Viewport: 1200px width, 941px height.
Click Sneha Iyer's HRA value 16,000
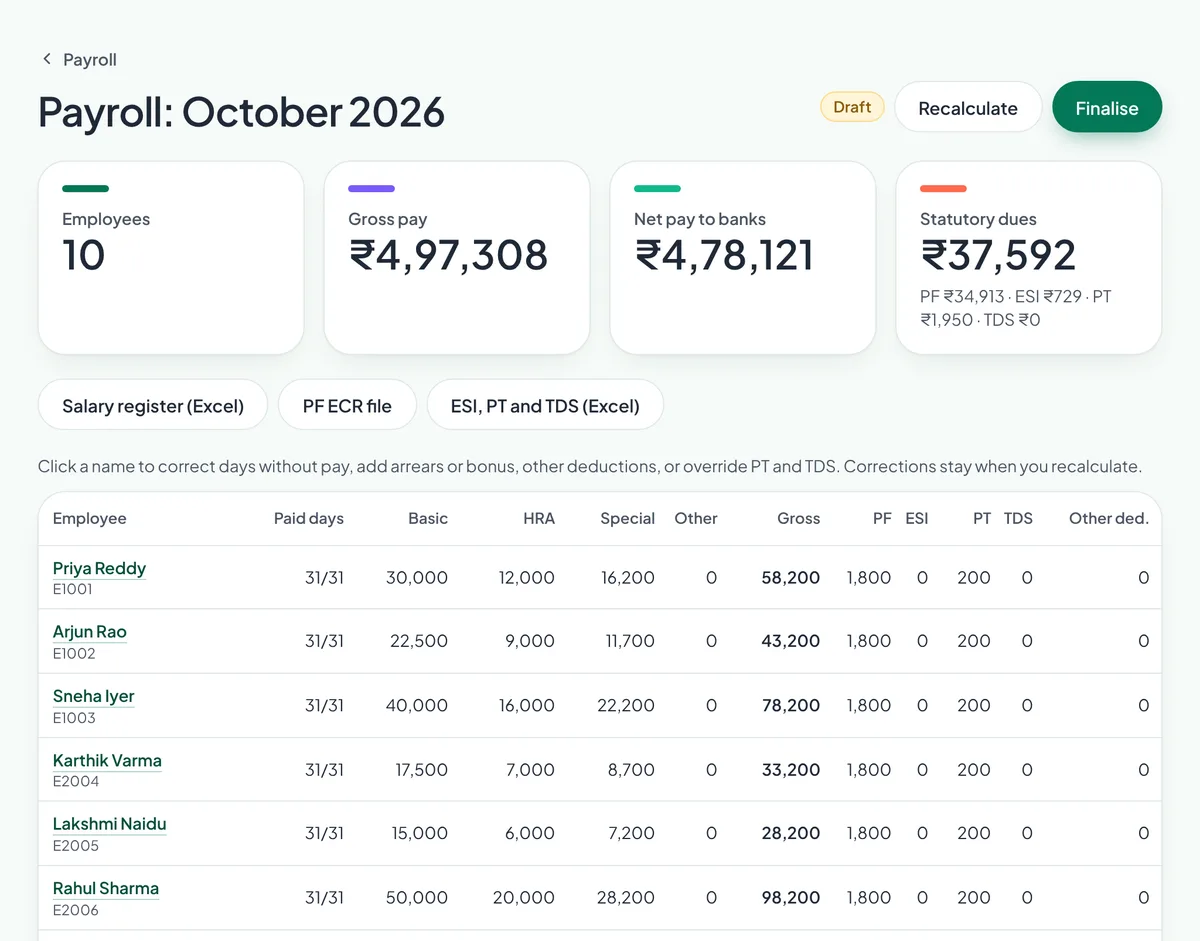click(527, 705)
